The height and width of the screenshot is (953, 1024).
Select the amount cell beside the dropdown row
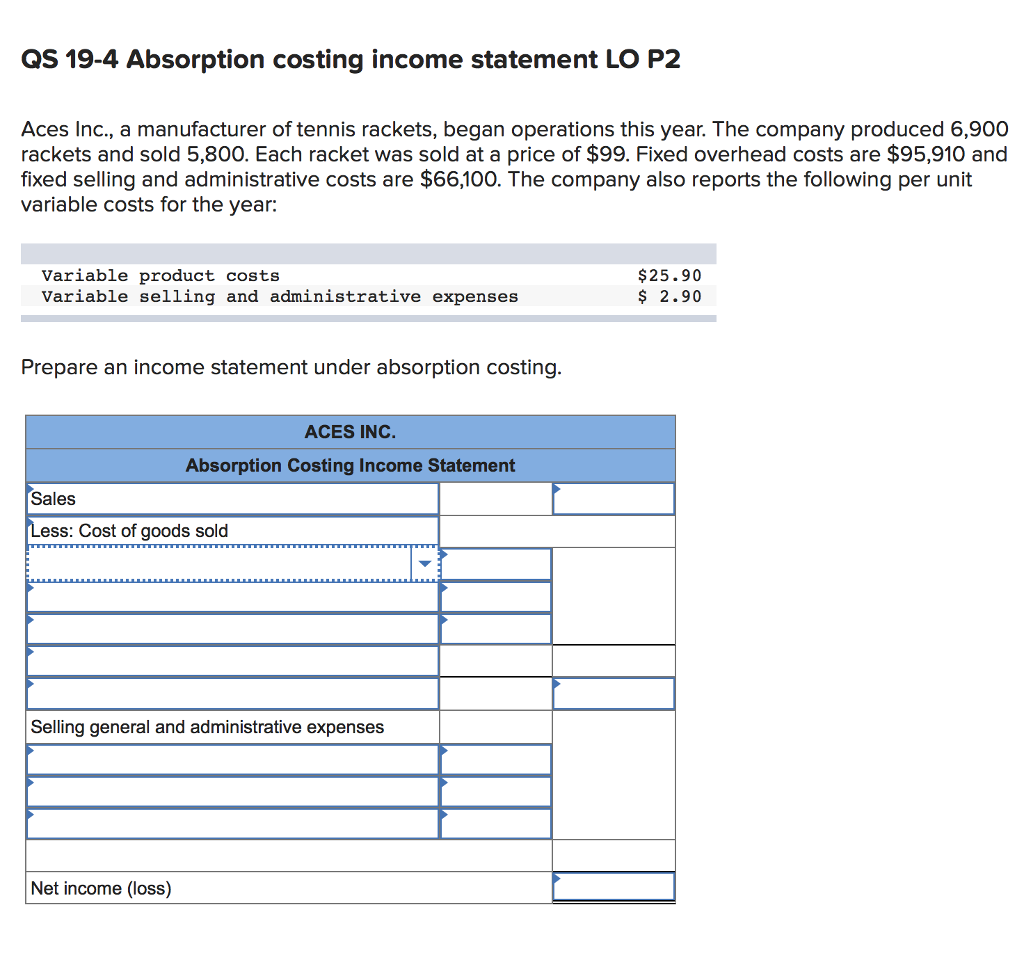click(495, 563)
